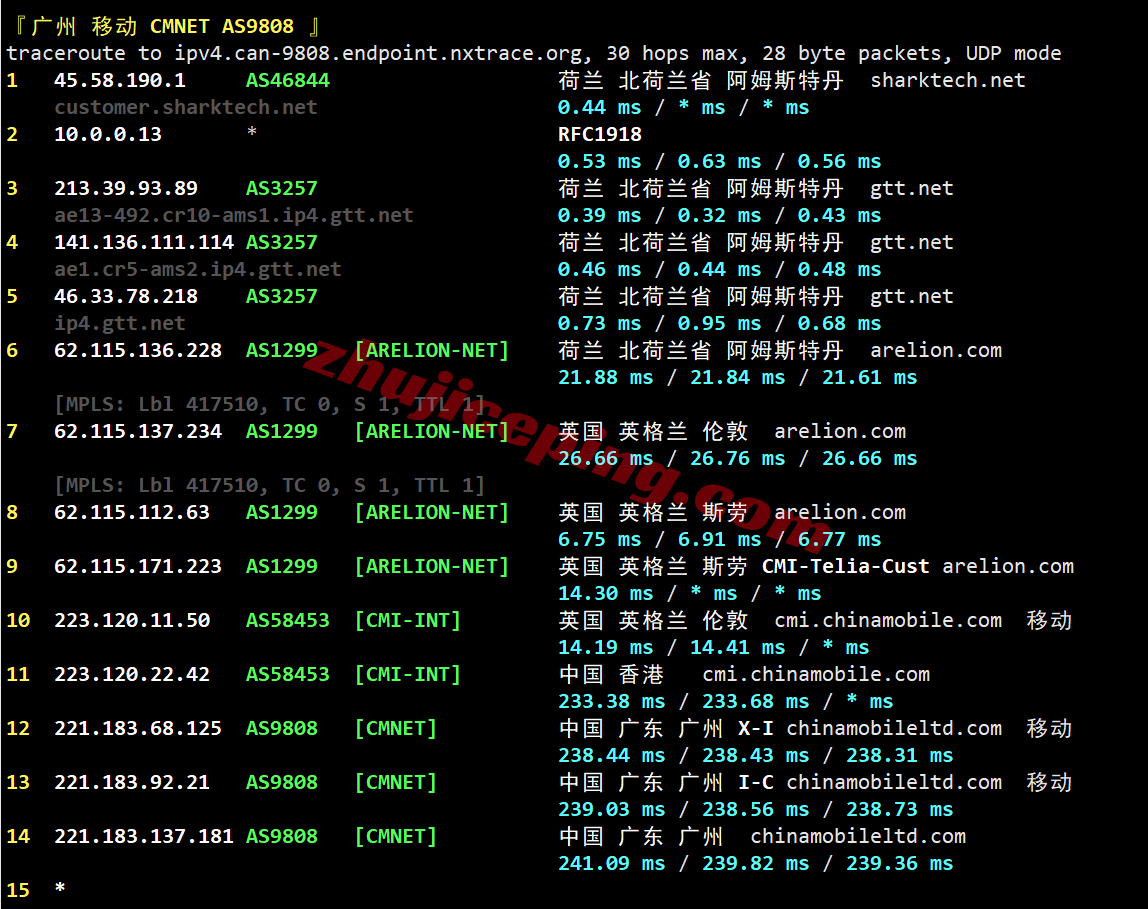Select the 21.88 ms latency value

click(605, 378)
